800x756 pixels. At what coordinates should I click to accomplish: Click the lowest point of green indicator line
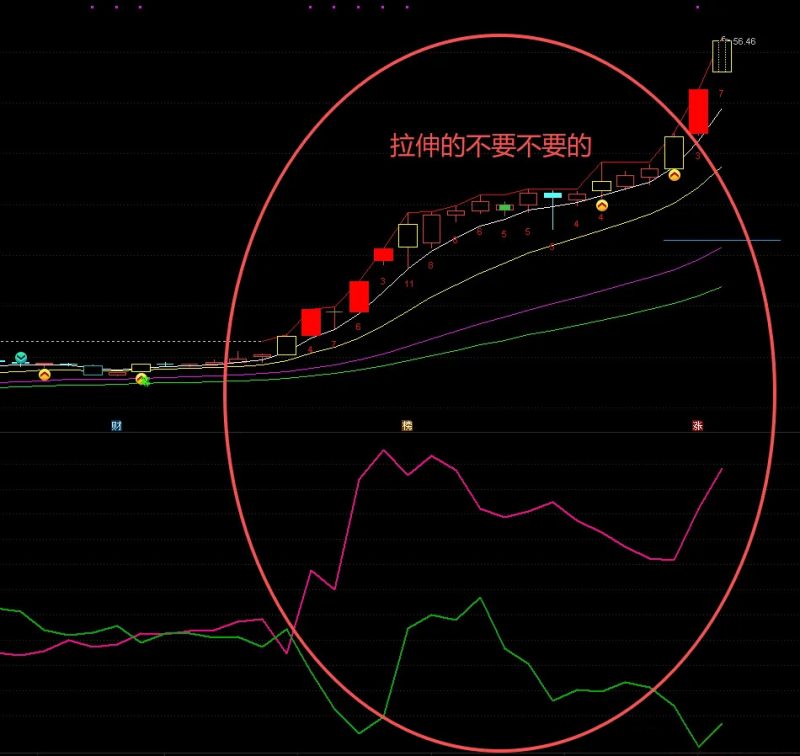pyautogui.click(x=699, y=746)
